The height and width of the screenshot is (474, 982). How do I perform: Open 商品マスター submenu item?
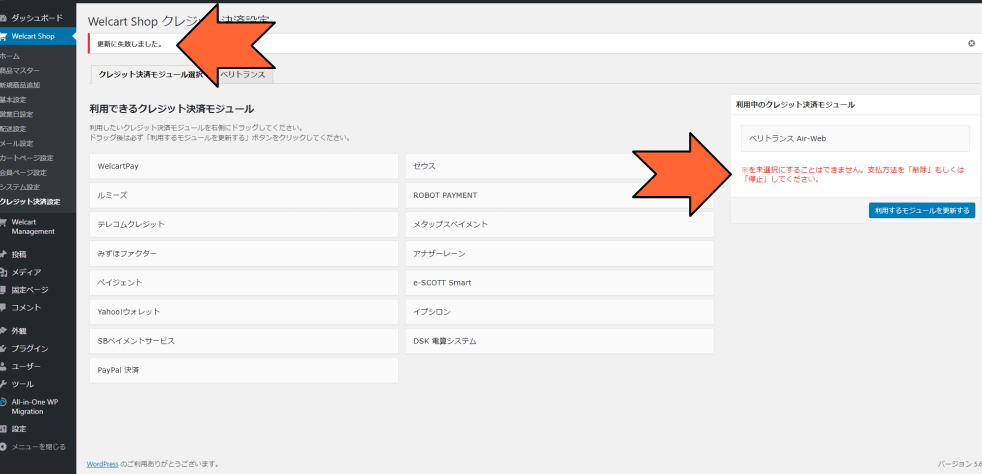coord(19,71)
